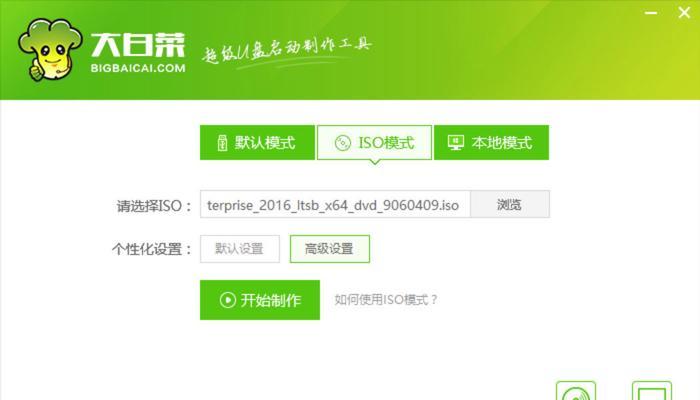The height and width of the screenshot is (400, 700).
Task: Click the 超级U盘启动制作工具 slogan text
Action: [286, 52]
